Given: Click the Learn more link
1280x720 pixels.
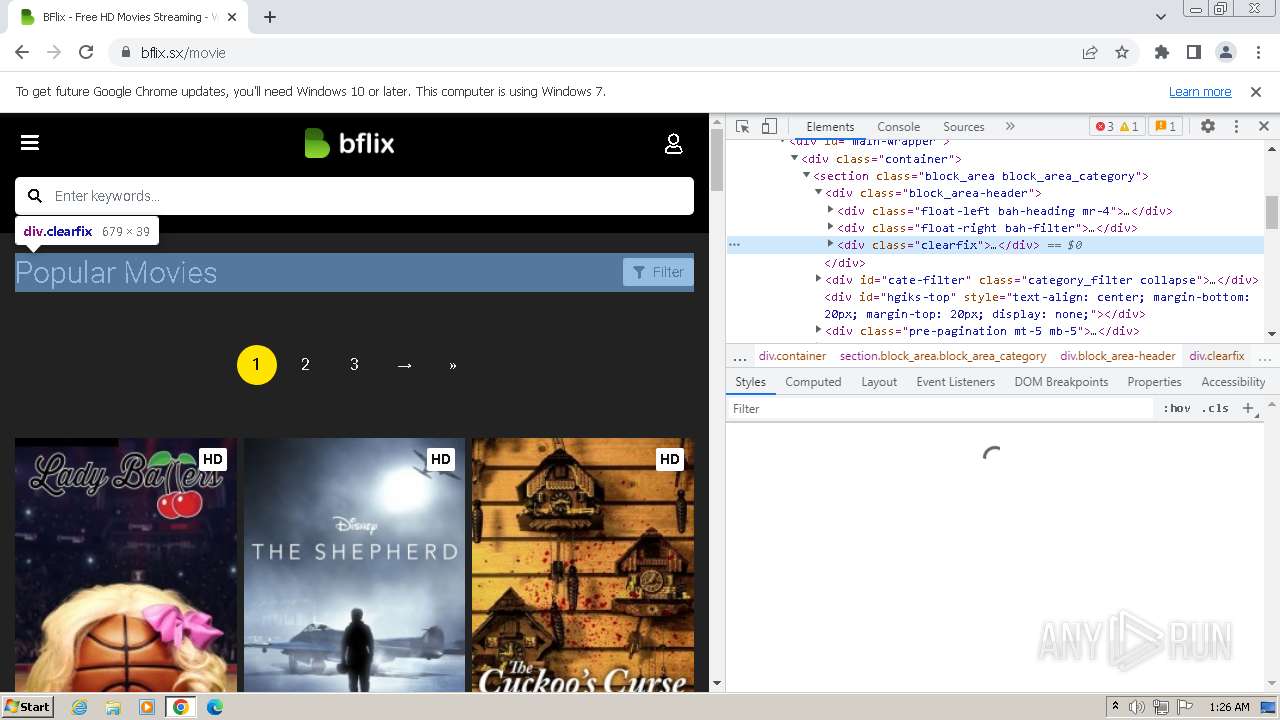Looking at the screenshot, I should tap(1200, 92).
